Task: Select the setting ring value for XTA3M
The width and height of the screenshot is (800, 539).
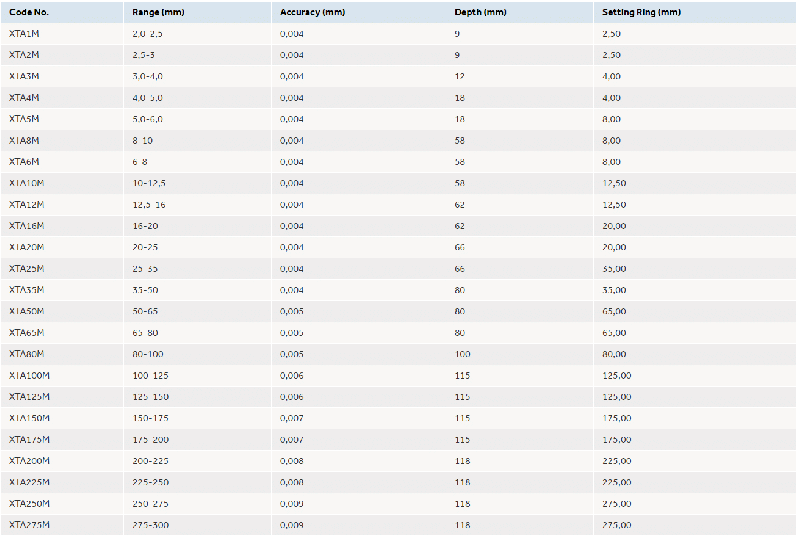Action: point(613,76)
